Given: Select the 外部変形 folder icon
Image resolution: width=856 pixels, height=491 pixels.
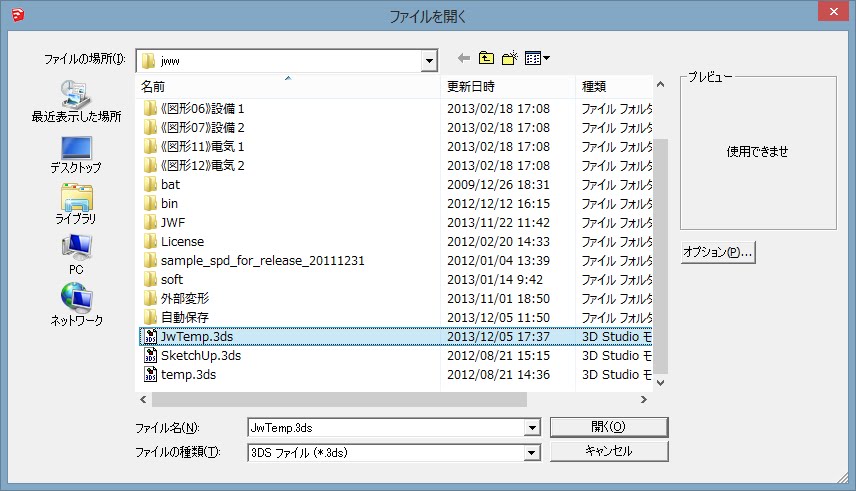Looking at the screenshot, I should point(150,298).
